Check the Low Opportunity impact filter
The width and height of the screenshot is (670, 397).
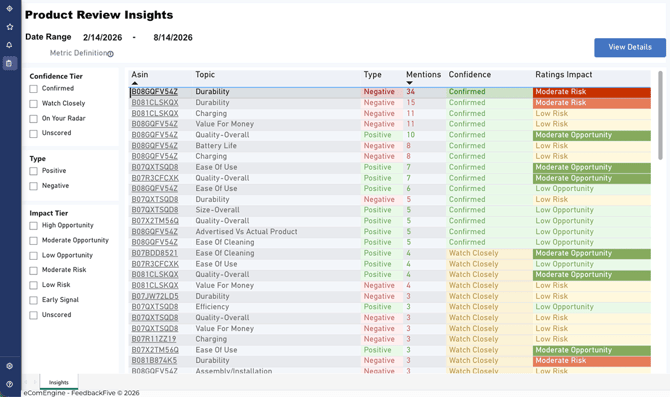tap(33, 256)
